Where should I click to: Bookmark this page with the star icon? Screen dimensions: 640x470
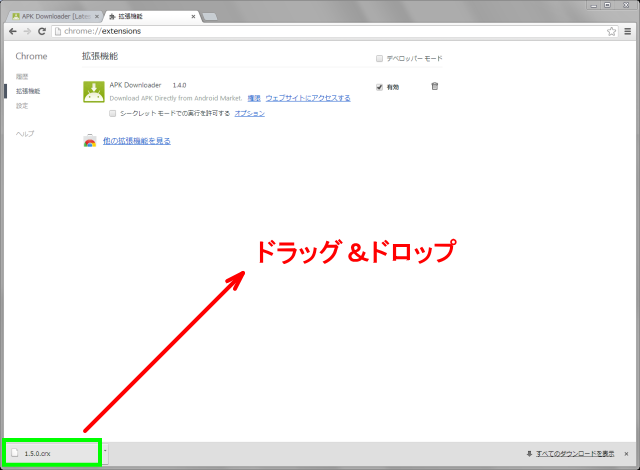click(x=611, y=31)
